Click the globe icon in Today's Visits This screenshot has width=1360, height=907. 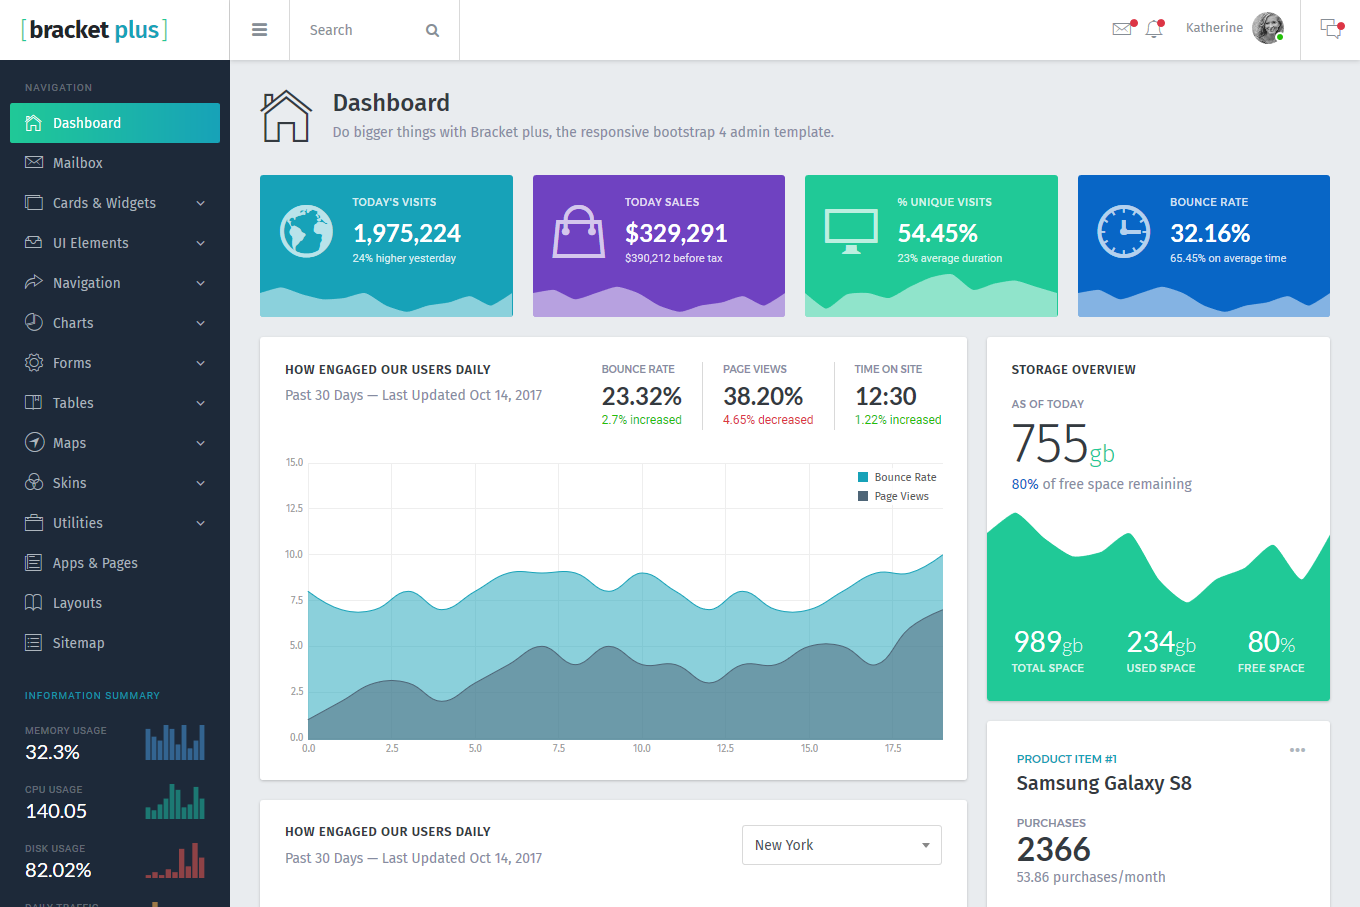click(x=306, y=231)
